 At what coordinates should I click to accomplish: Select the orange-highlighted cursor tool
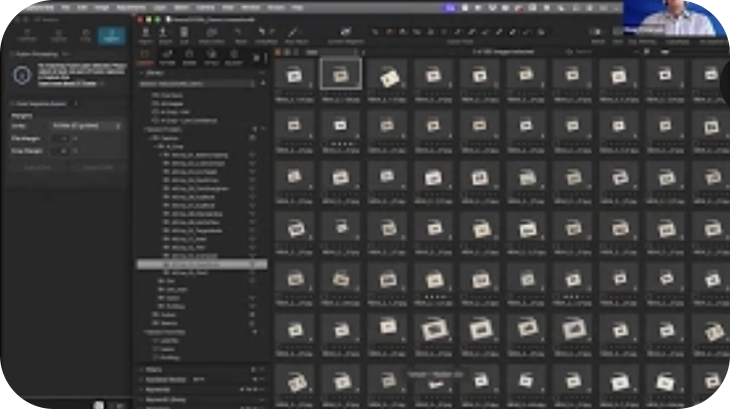pyautogui.click(x=389, y=32)
